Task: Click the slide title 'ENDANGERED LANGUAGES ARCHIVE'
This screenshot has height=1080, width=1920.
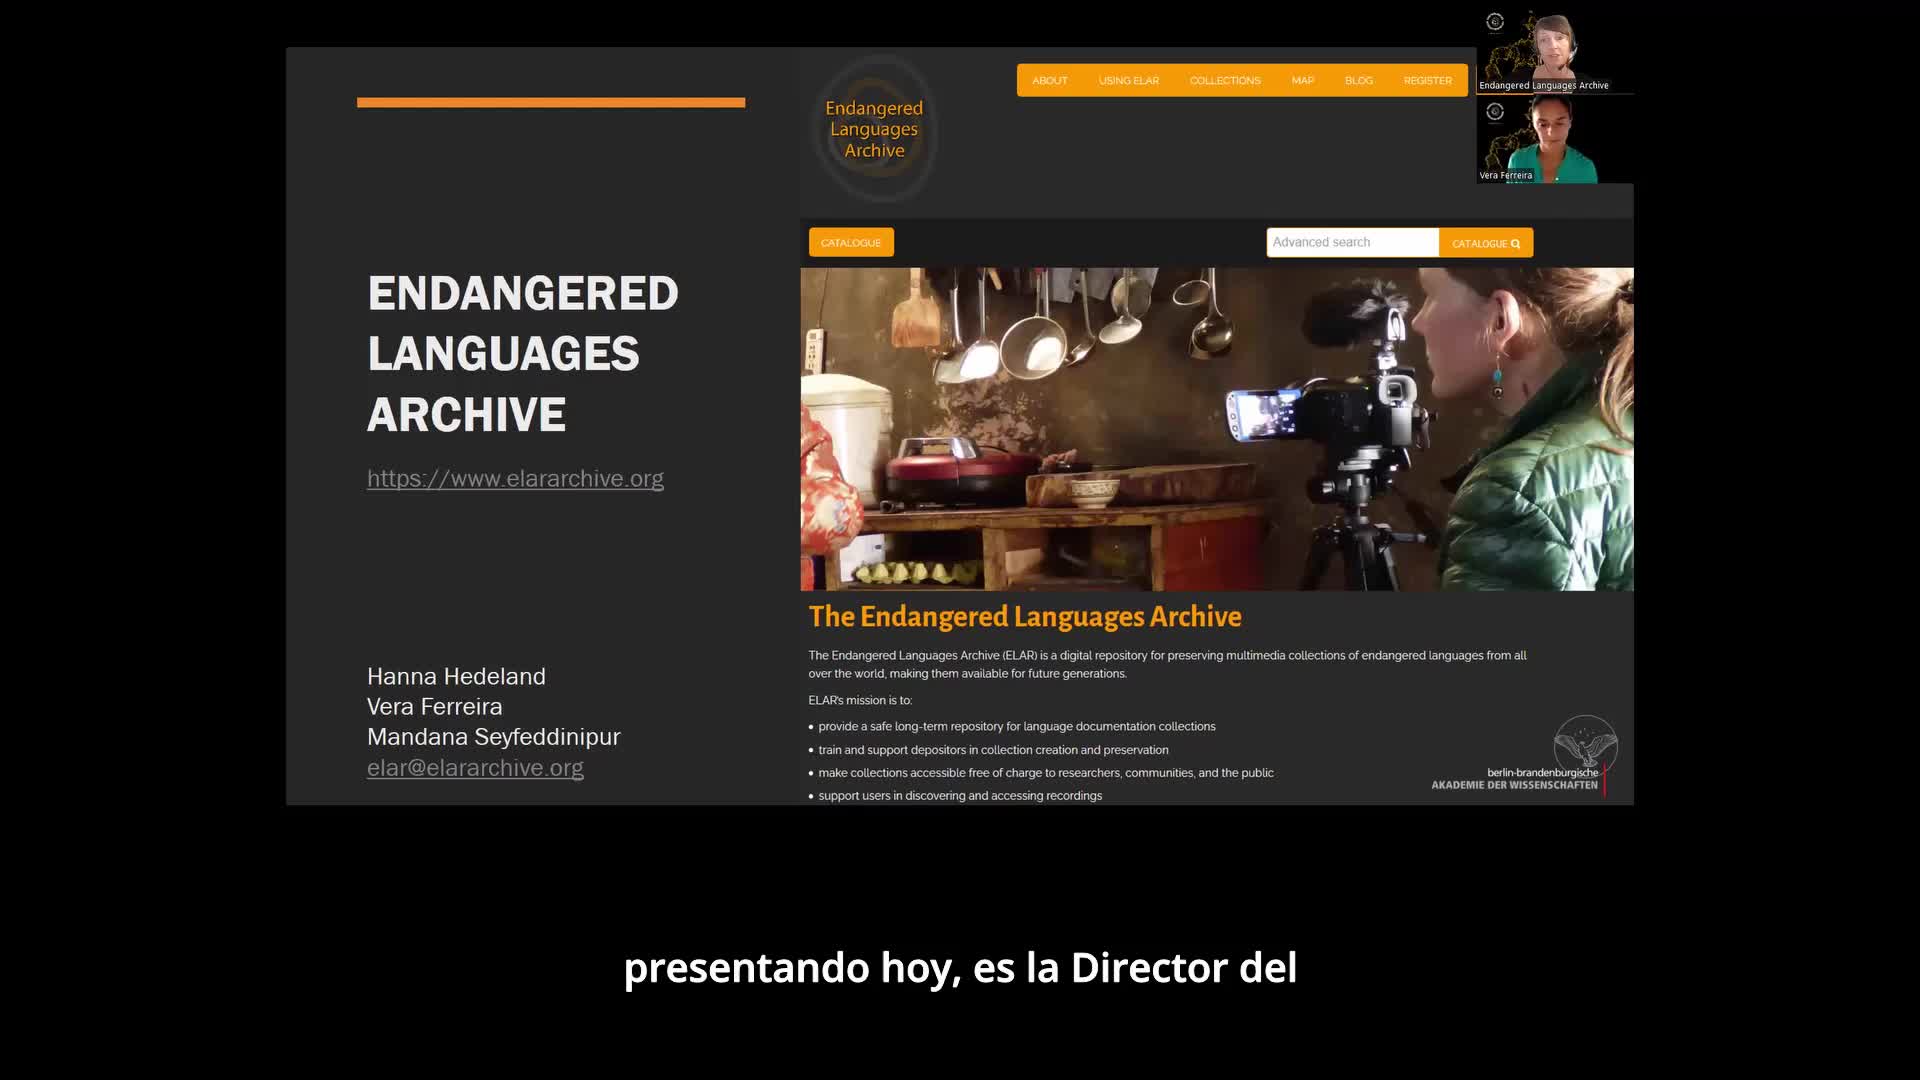Action: (x=523, y=354)
